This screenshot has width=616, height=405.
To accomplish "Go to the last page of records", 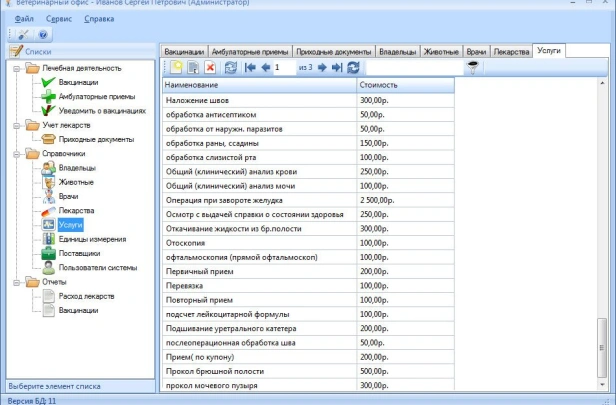I will [x=337, y=67].
